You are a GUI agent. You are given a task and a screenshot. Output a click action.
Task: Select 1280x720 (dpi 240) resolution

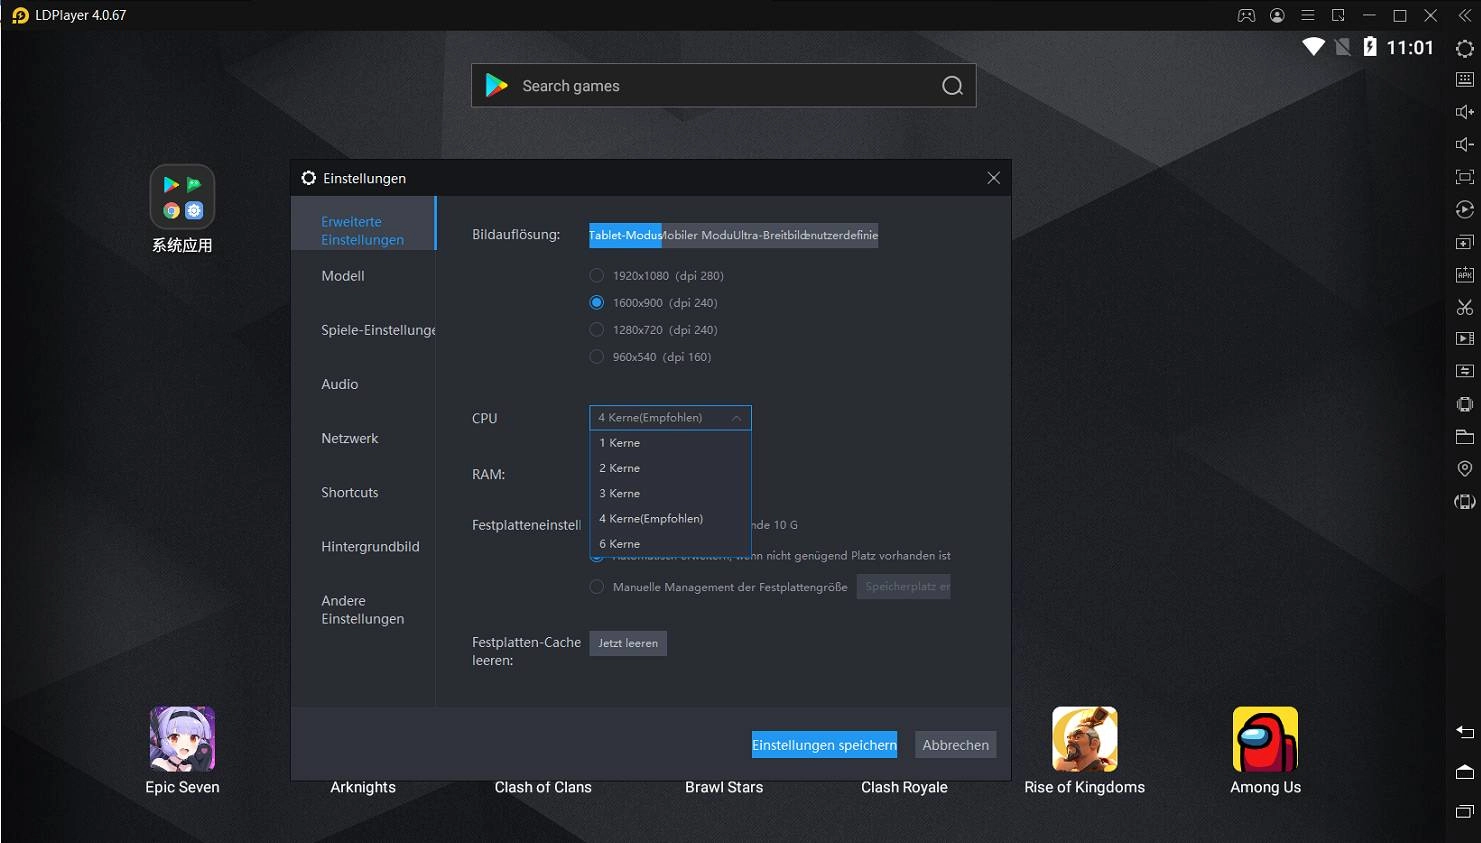(597, 329)
